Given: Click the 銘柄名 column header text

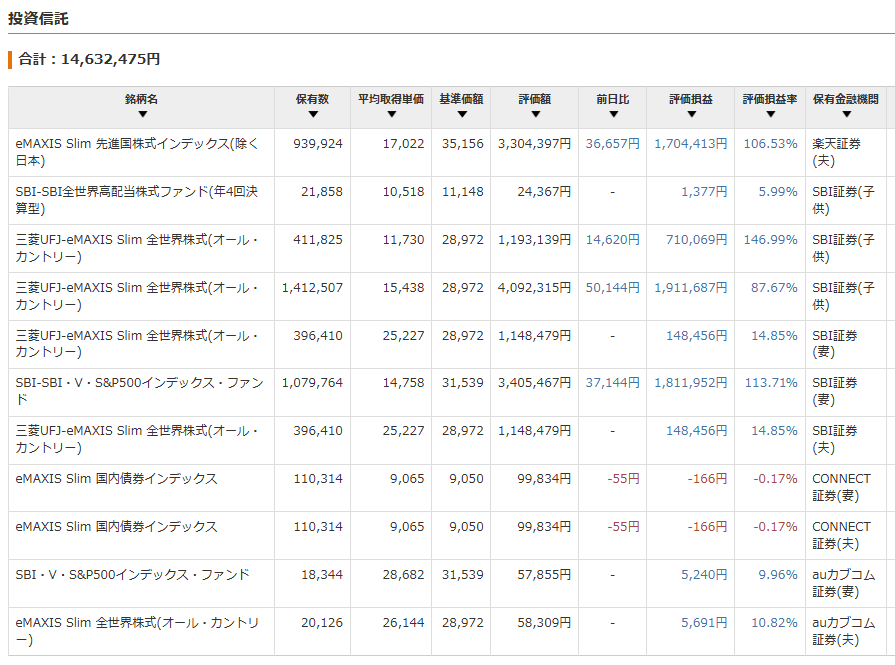Looking at the screenshot, I should click(x=142, y=99).
